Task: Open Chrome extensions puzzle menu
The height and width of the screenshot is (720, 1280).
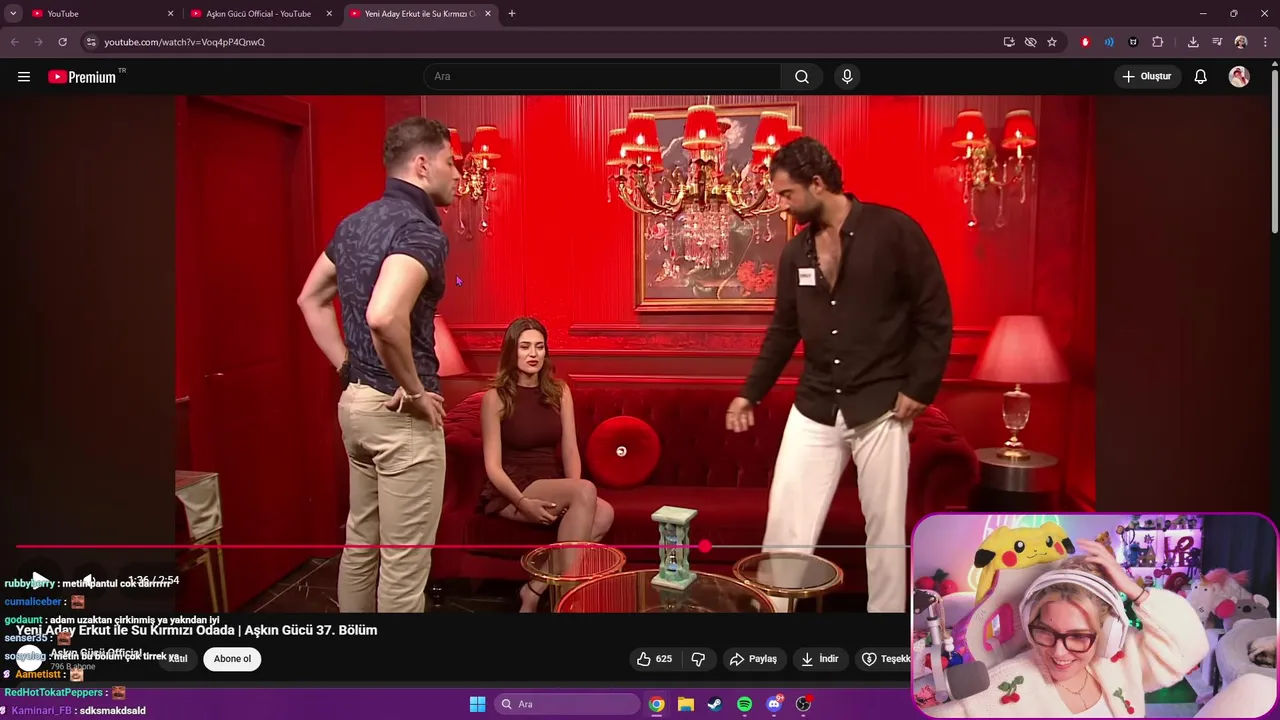Action: (1158, 42)
